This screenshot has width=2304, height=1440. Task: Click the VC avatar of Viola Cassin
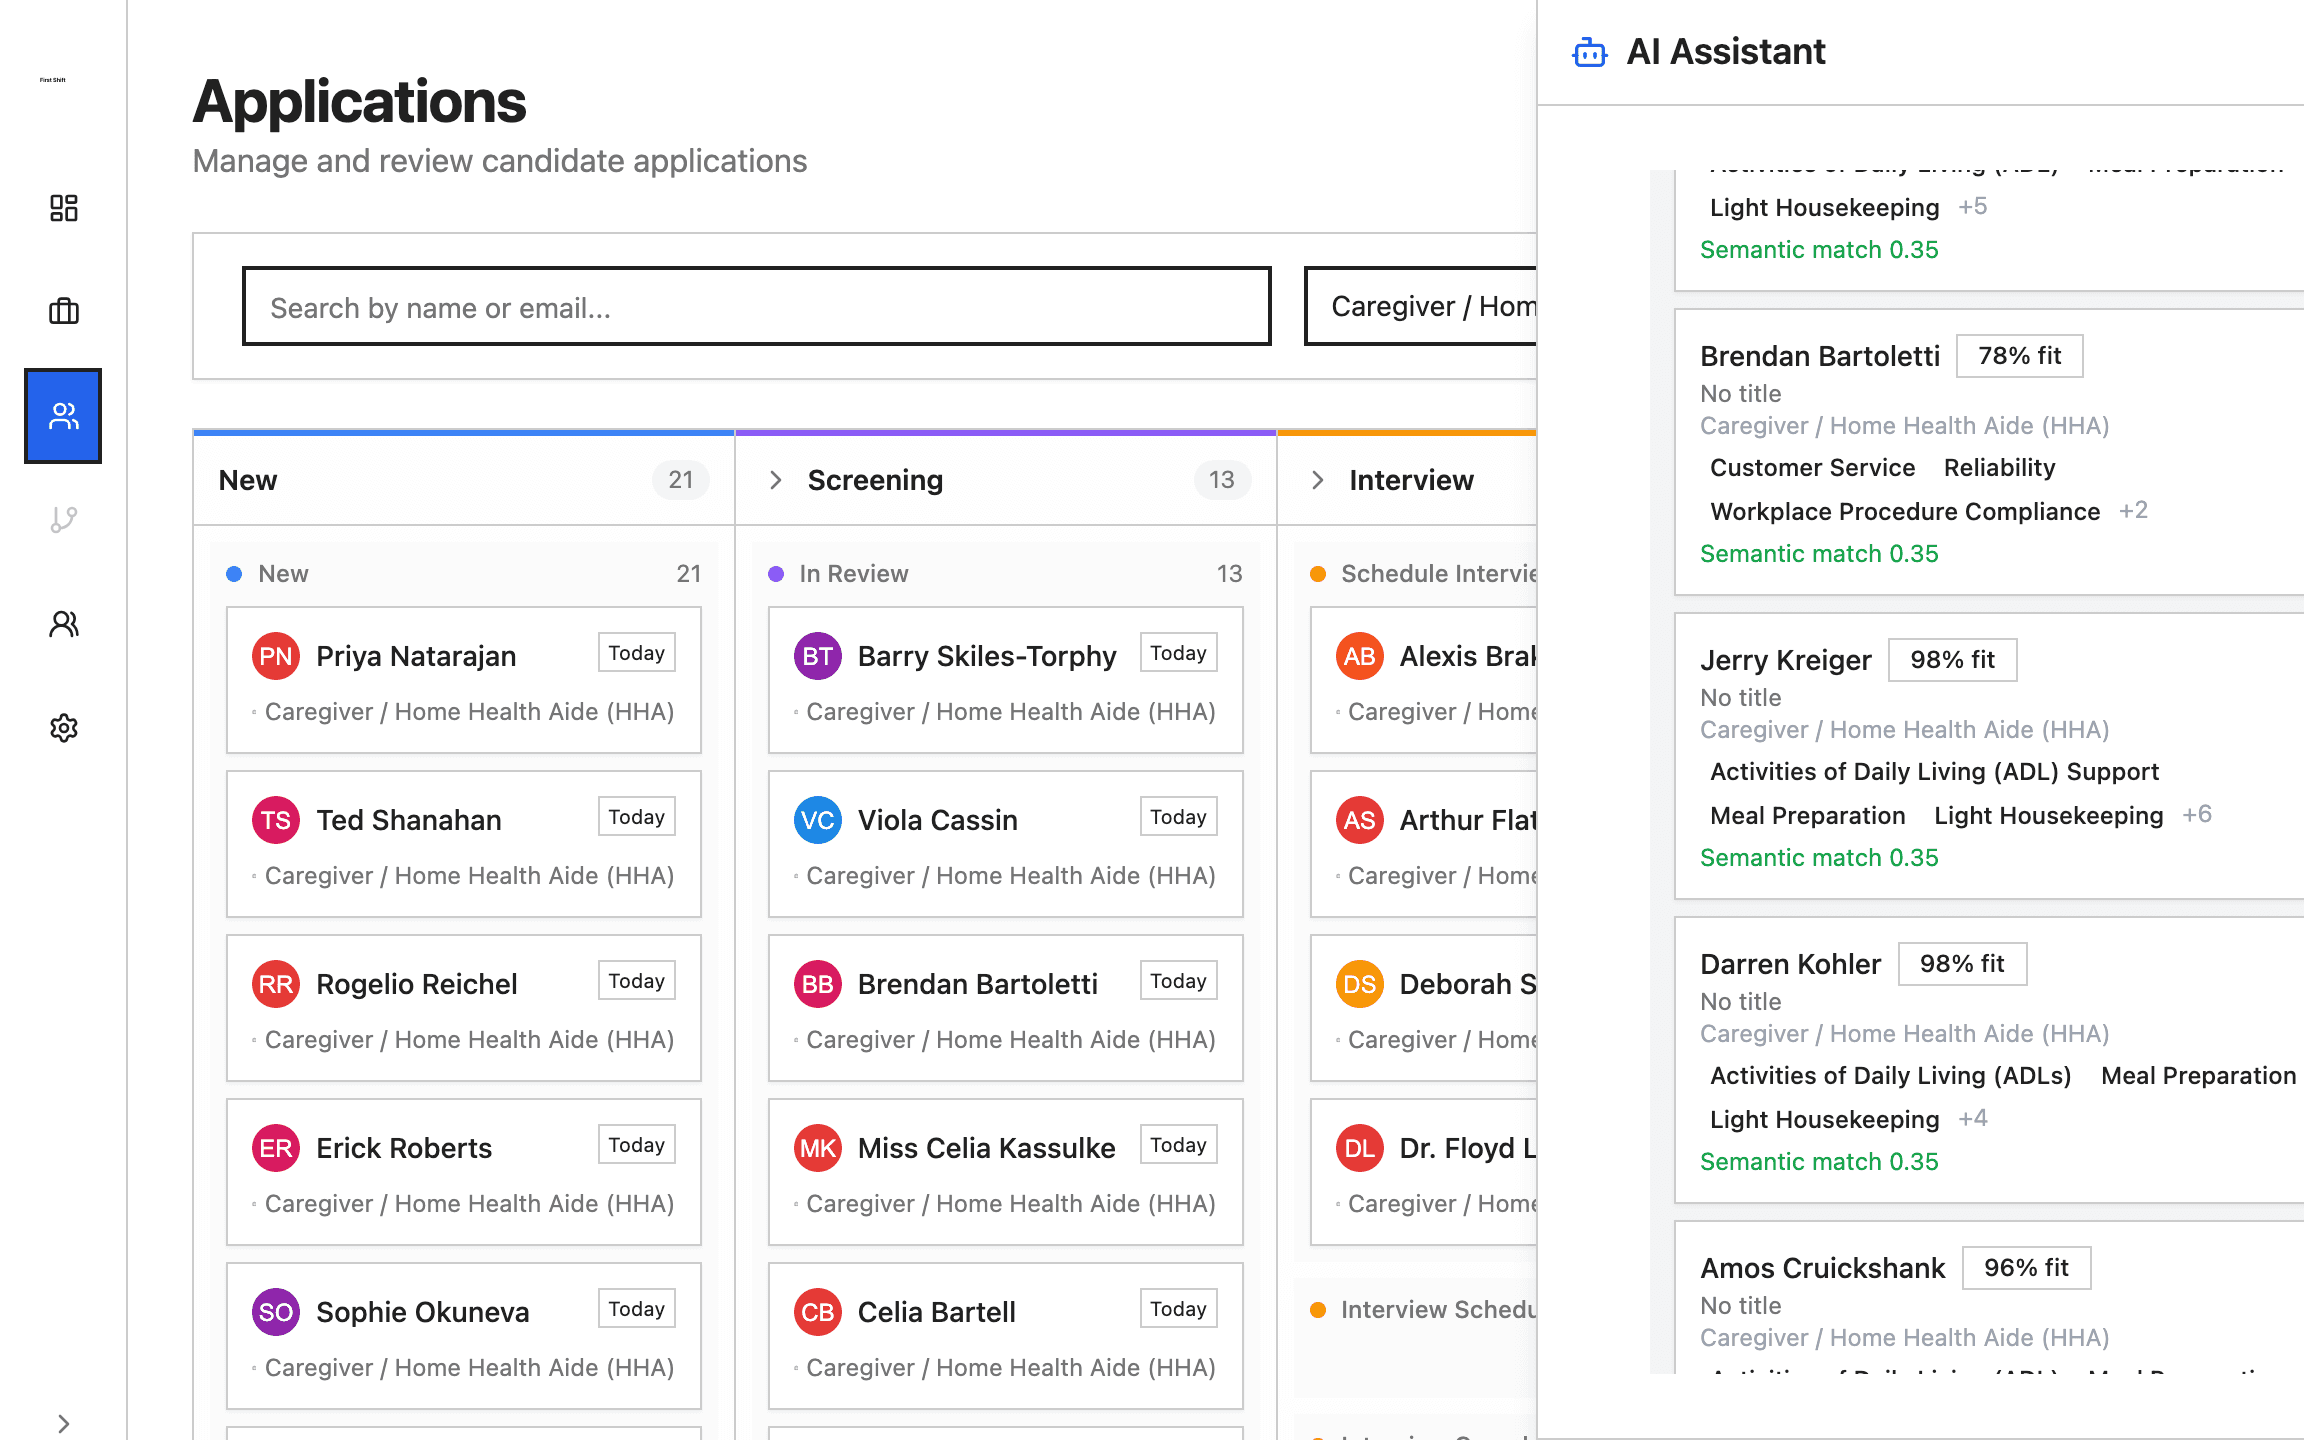pyautogui.click(x=818, y=820)
